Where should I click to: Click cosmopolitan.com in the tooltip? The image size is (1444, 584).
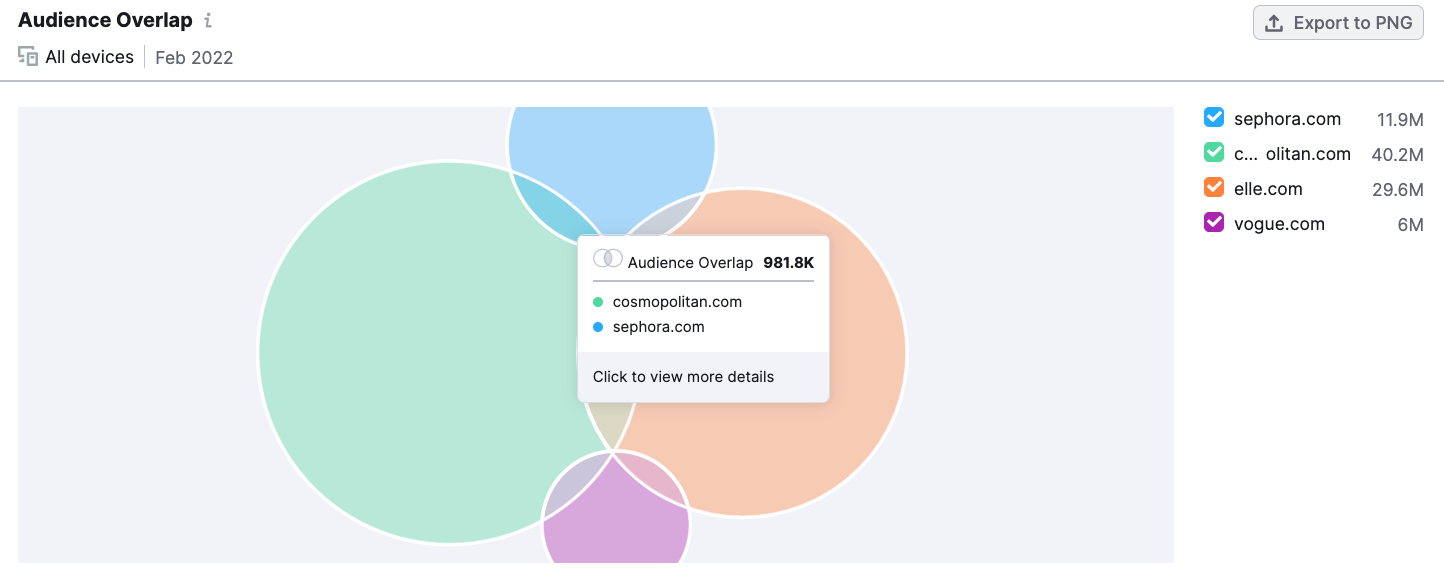click(677, 302)
